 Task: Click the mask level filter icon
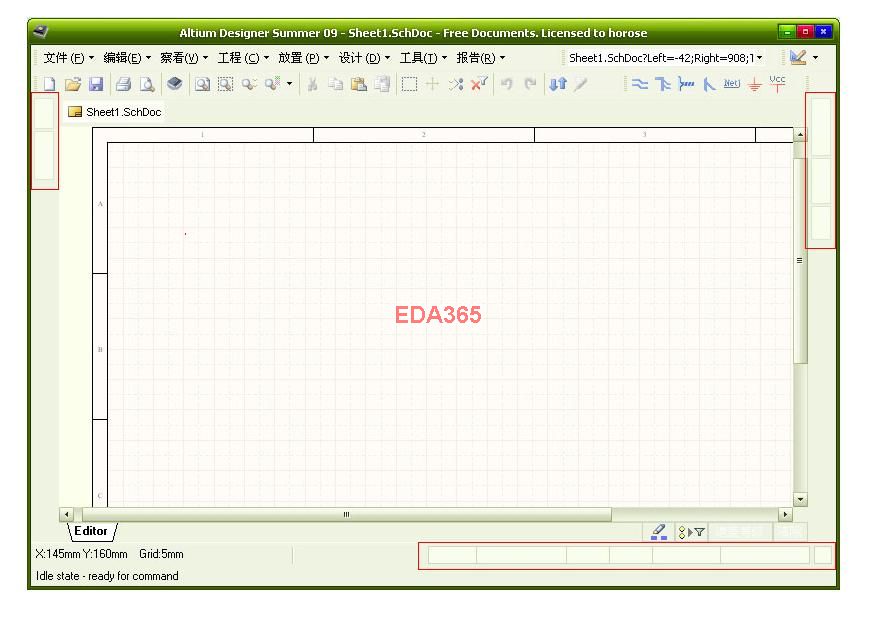tap(692, 532)
